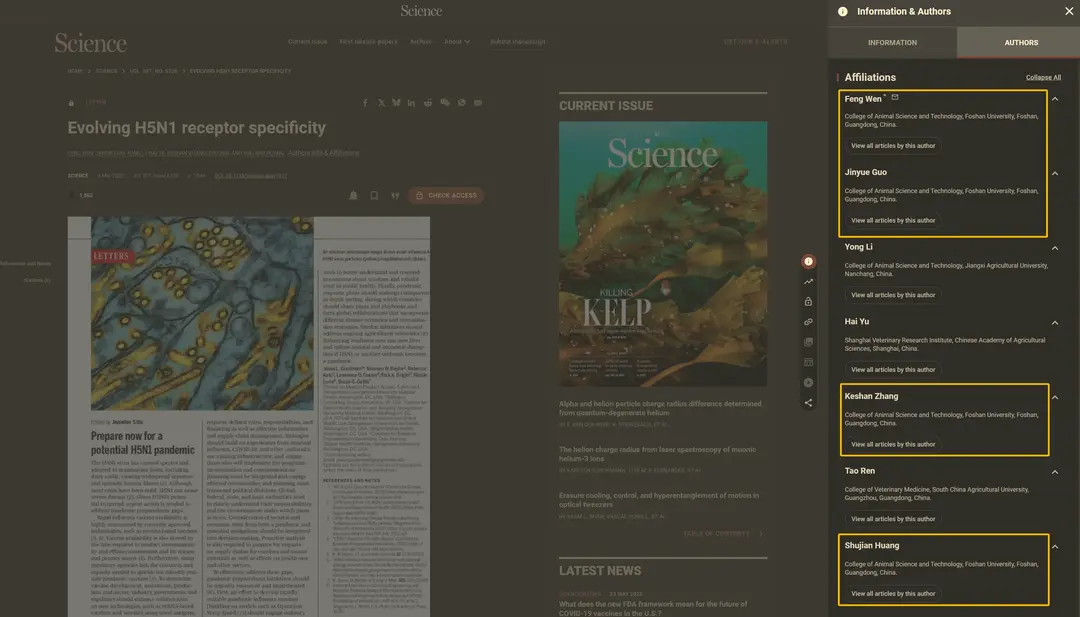The height and width of the screenshot is (617, 1080).
Task: View all articles by Keshan Zhang
Action: pyautogui.click(x=893, y=445)
